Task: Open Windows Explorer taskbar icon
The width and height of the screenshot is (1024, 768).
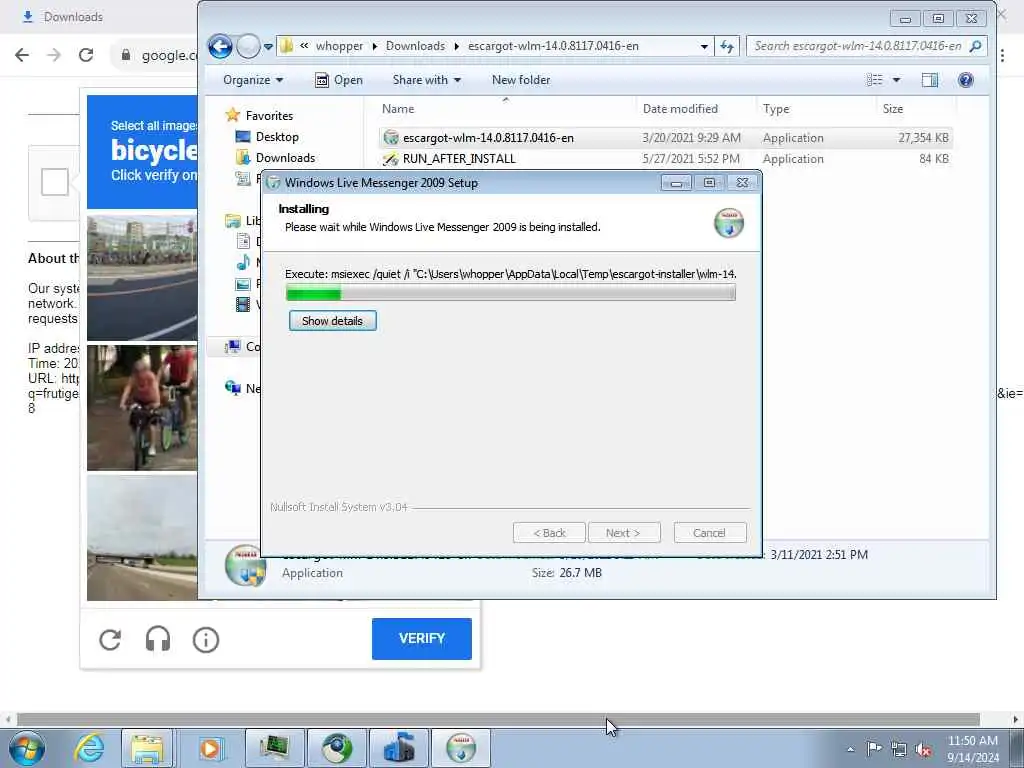Action: [x=147, y=748]
